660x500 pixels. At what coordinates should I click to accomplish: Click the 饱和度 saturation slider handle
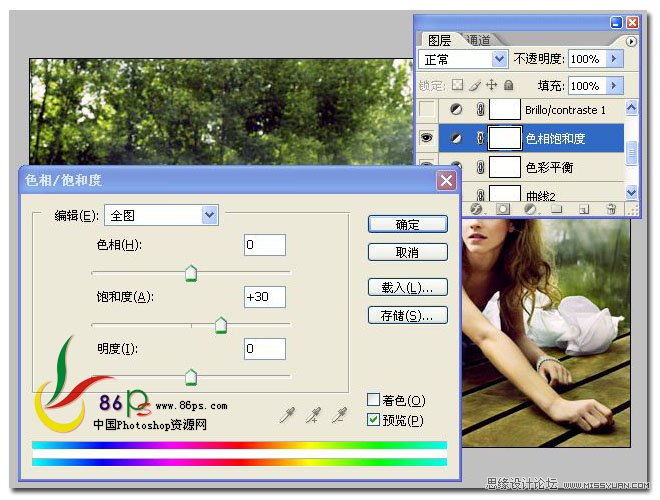(x=221, y=325)
